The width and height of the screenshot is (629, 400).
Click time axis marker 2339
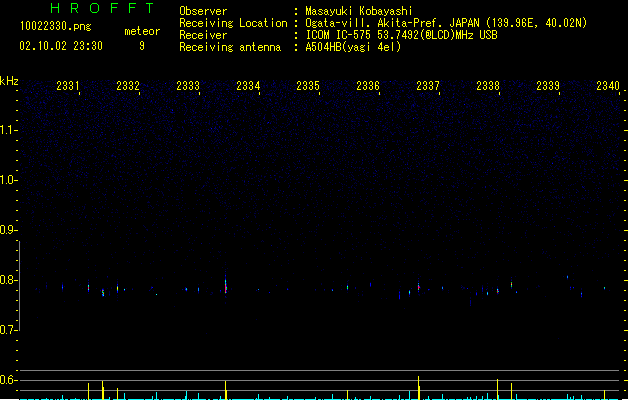[548, 86]
